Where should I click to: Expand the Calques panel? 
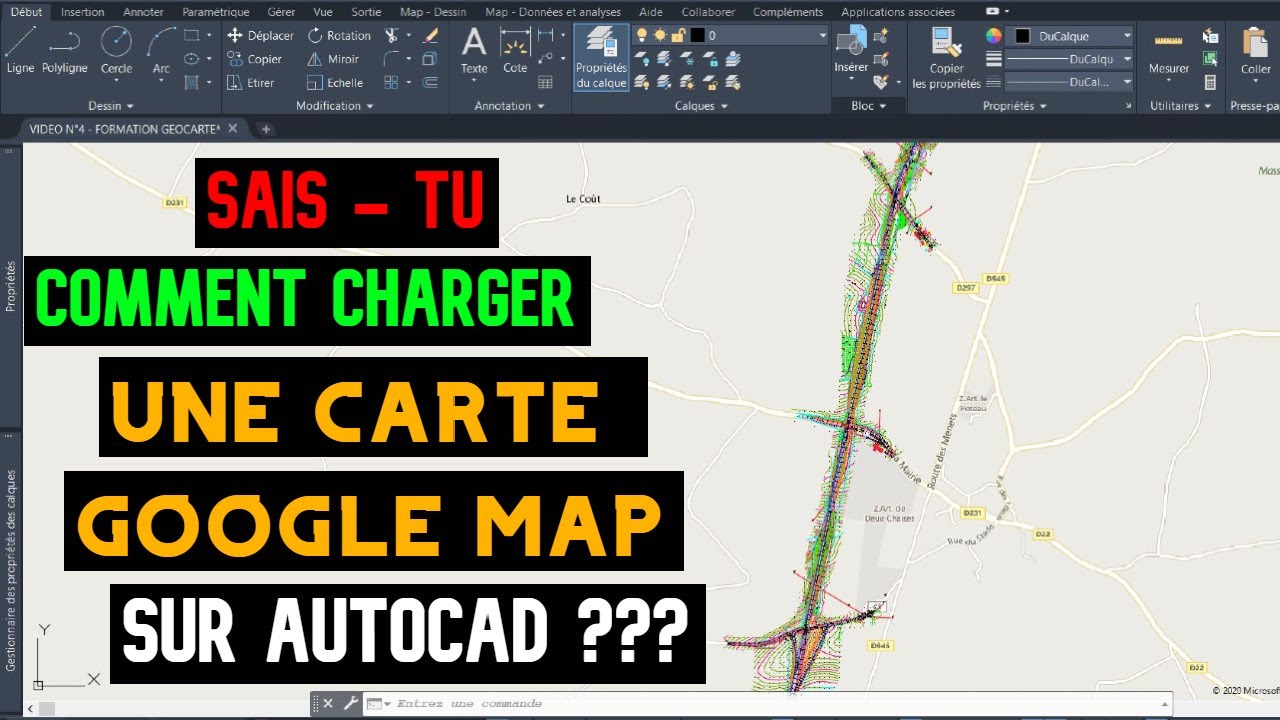tap(701, 106)
